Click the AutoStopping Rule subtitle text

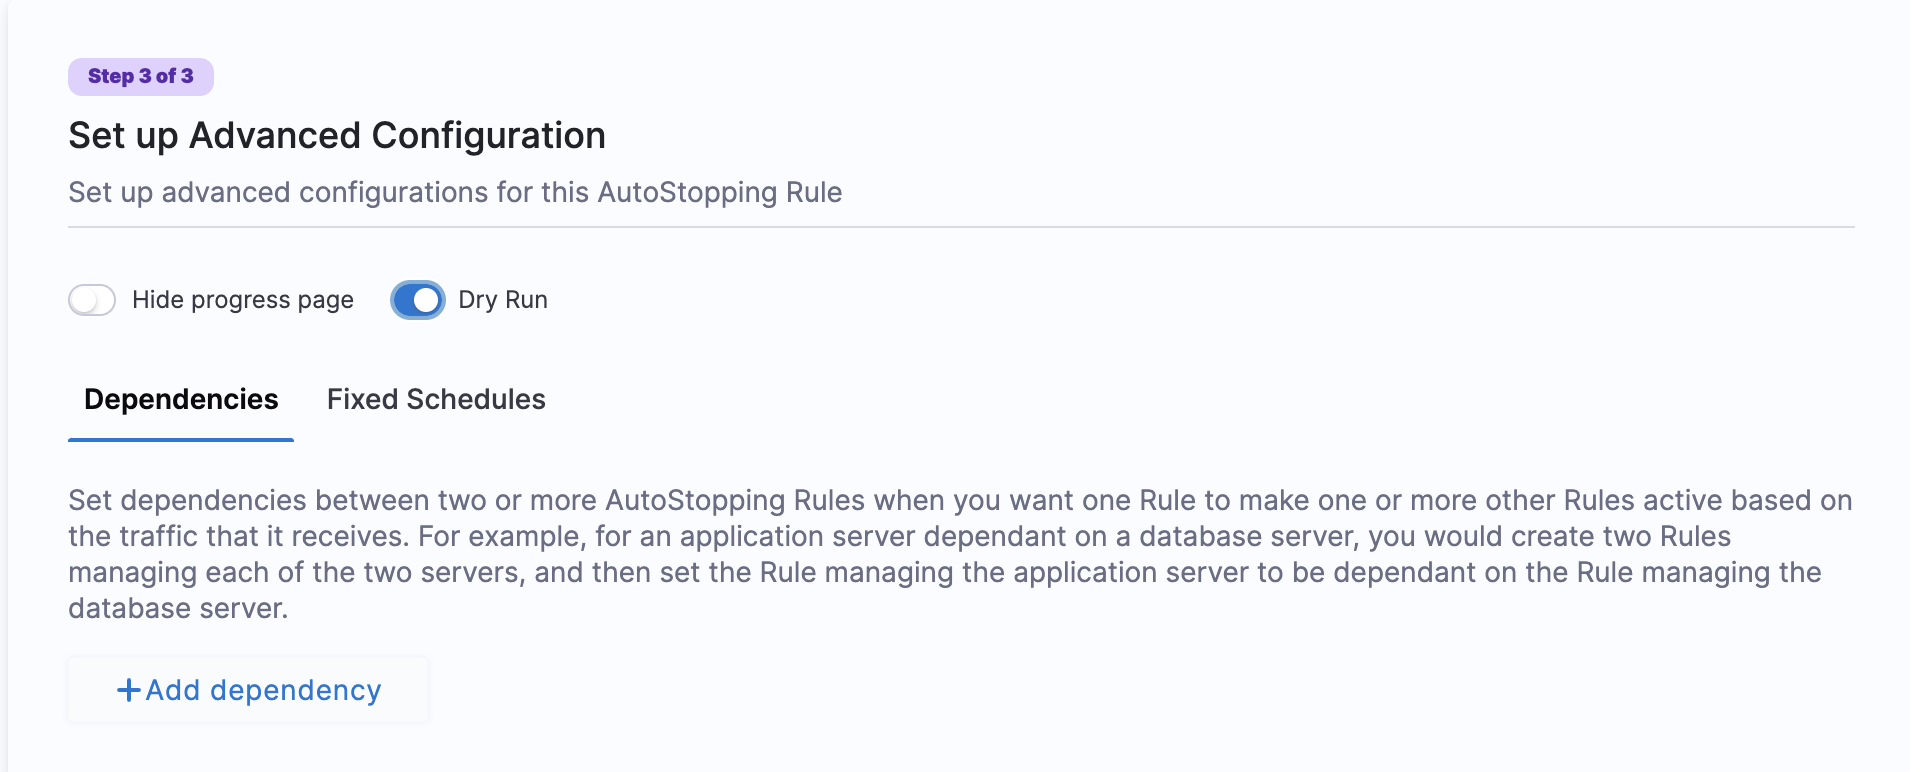tap(455, 192)
